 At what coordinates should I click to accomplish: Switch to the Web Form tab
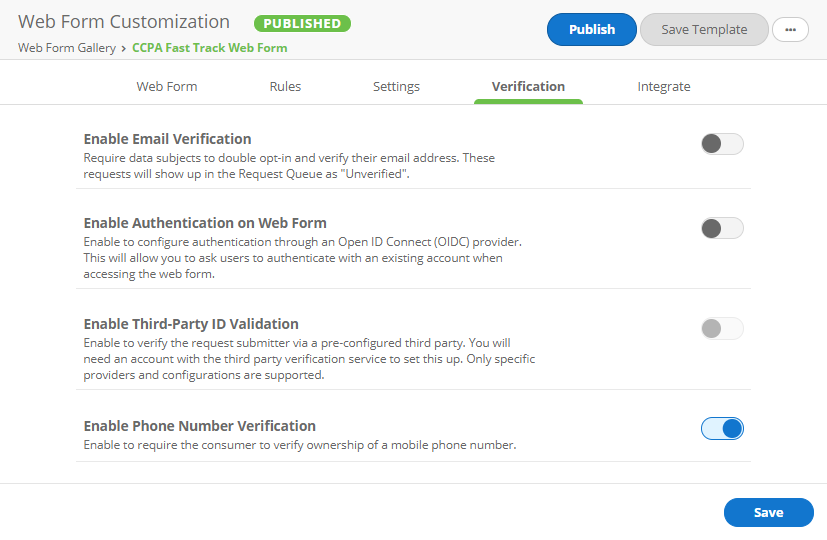pos(167,87)
